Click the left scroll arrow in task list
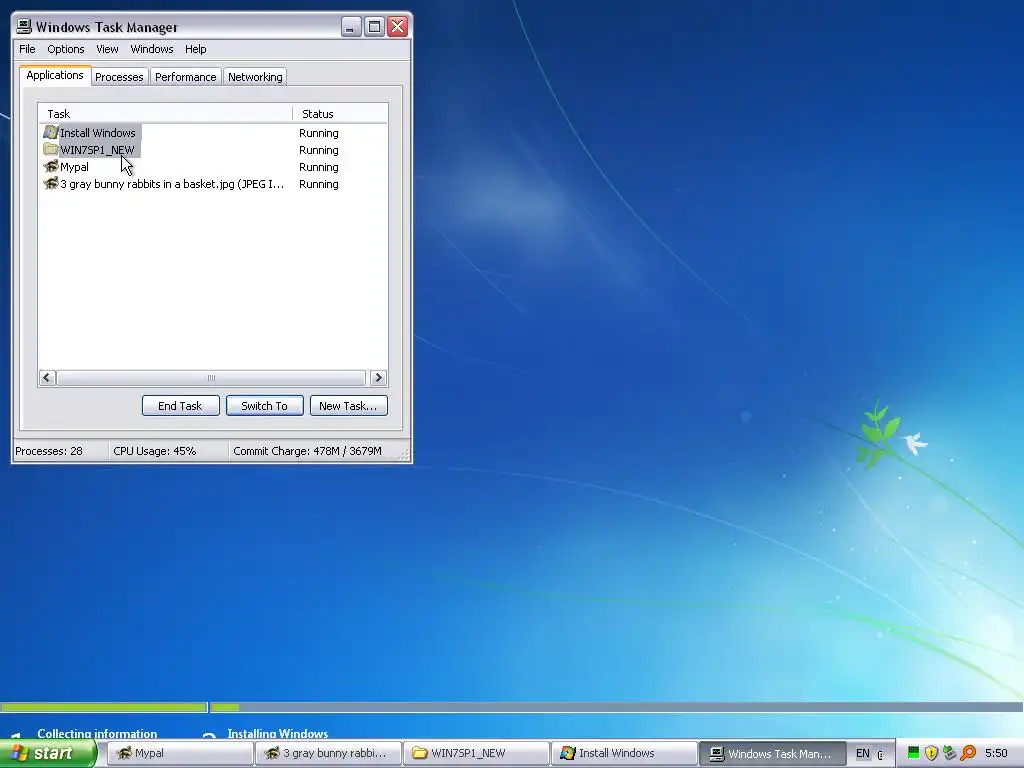The height and width of the screenshot is (768, 1024). [x=47, y=377]
